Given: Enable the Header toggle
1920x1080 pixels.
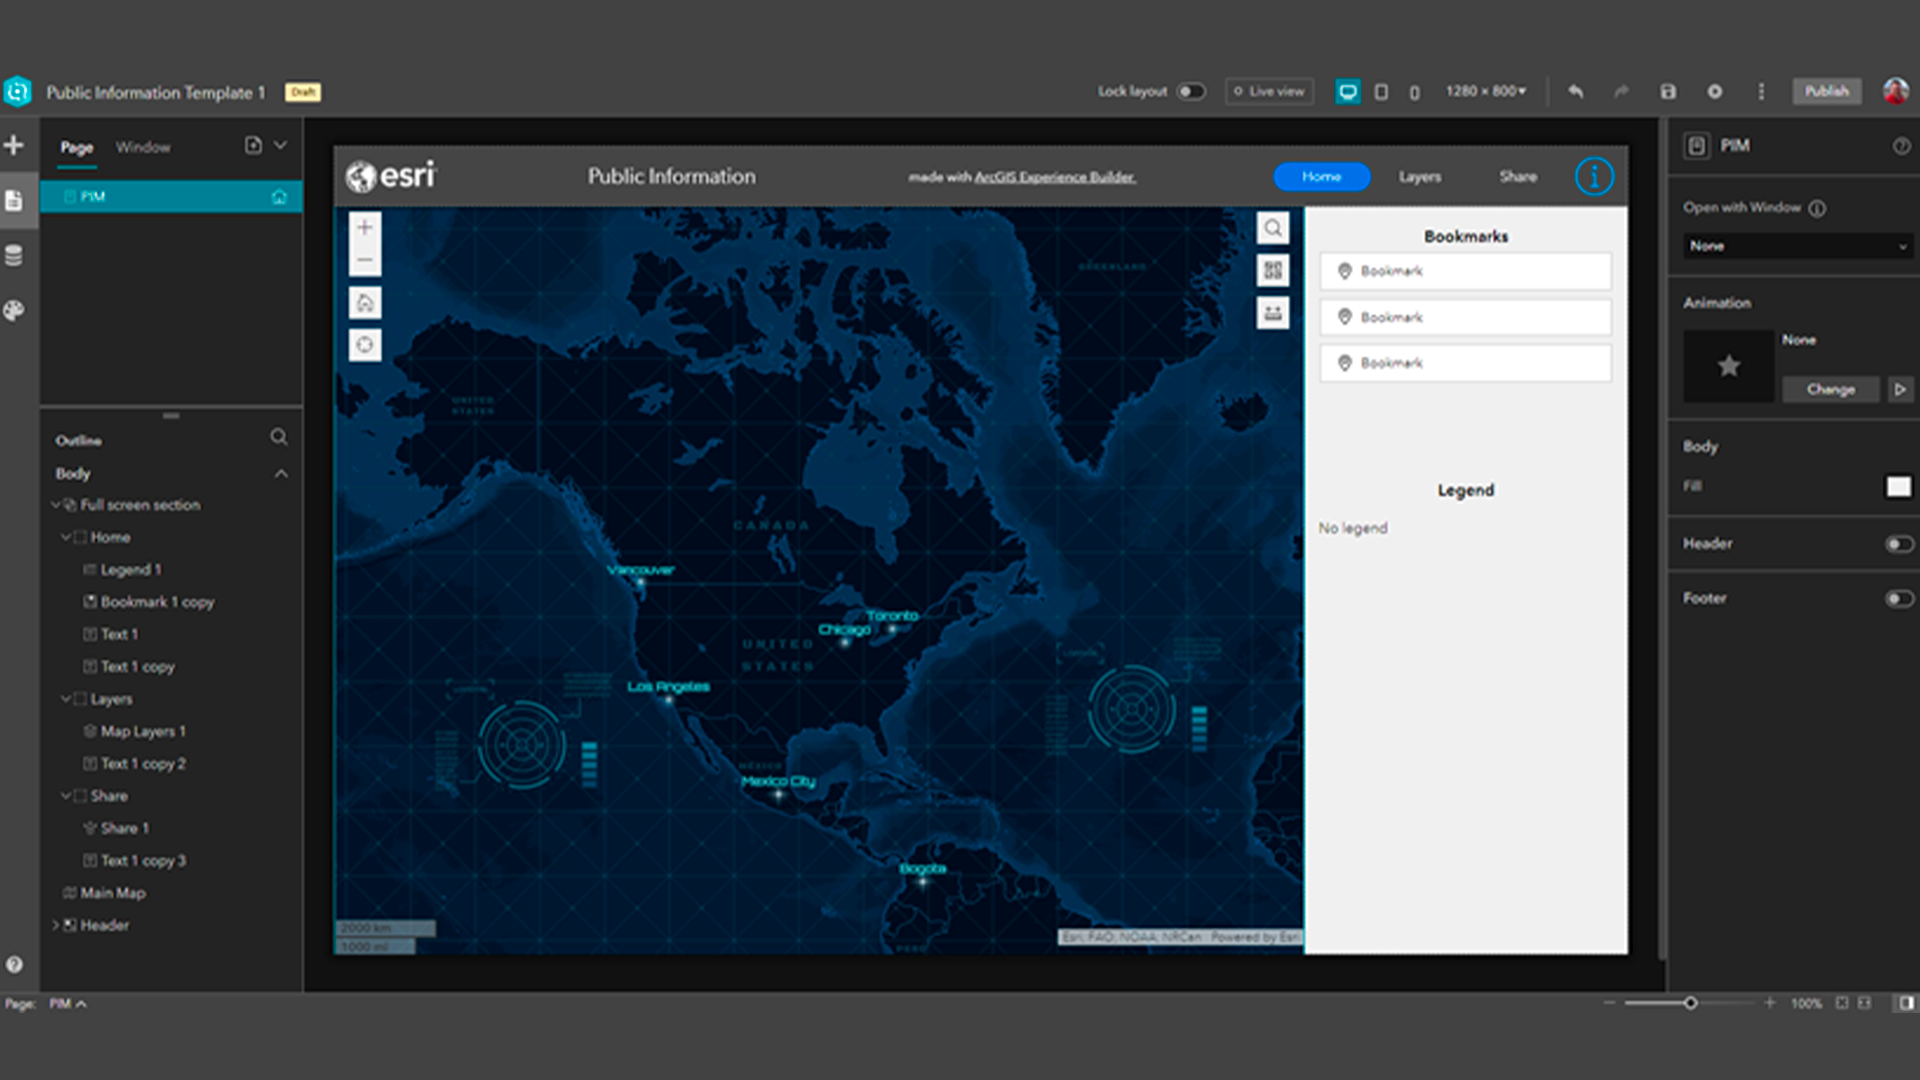Looking at the screenshot, I should [x=1898, y=544].
